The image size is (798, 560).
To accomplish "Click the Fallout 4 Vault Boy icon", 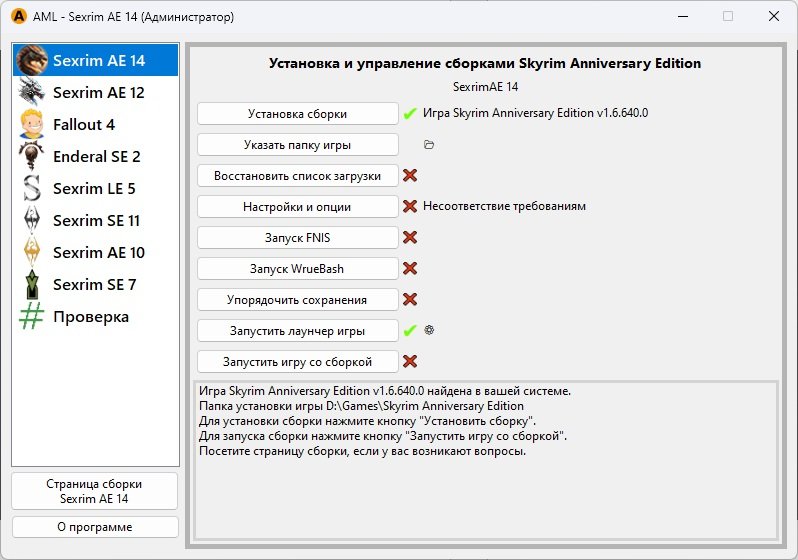I will tap(33, 124).
